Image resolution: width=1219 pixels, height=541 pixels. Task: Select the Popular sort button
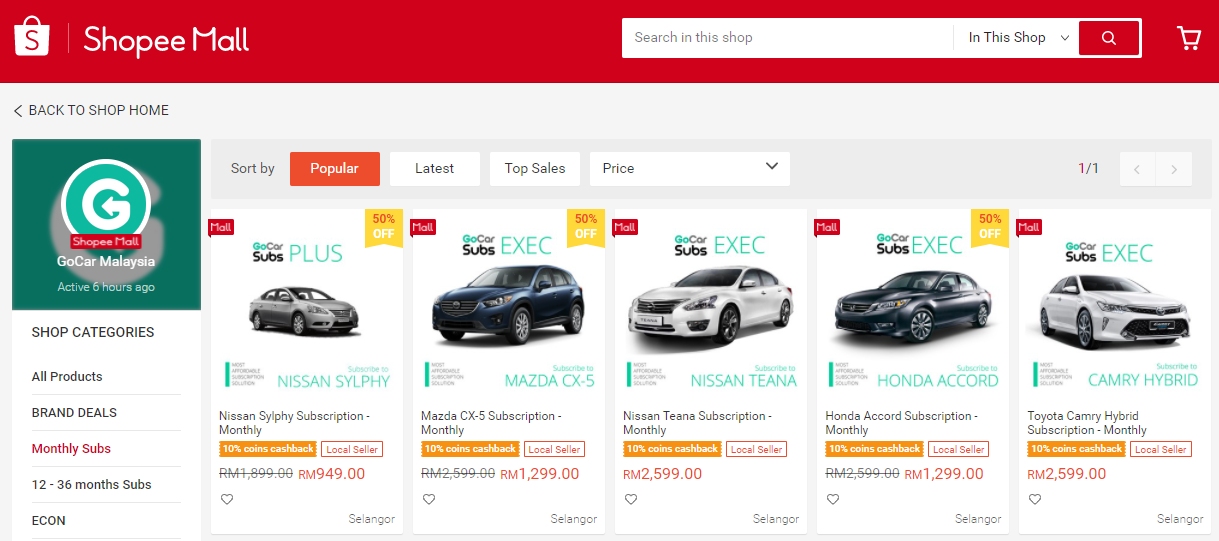pyautogui.click(x=334, y=168)
